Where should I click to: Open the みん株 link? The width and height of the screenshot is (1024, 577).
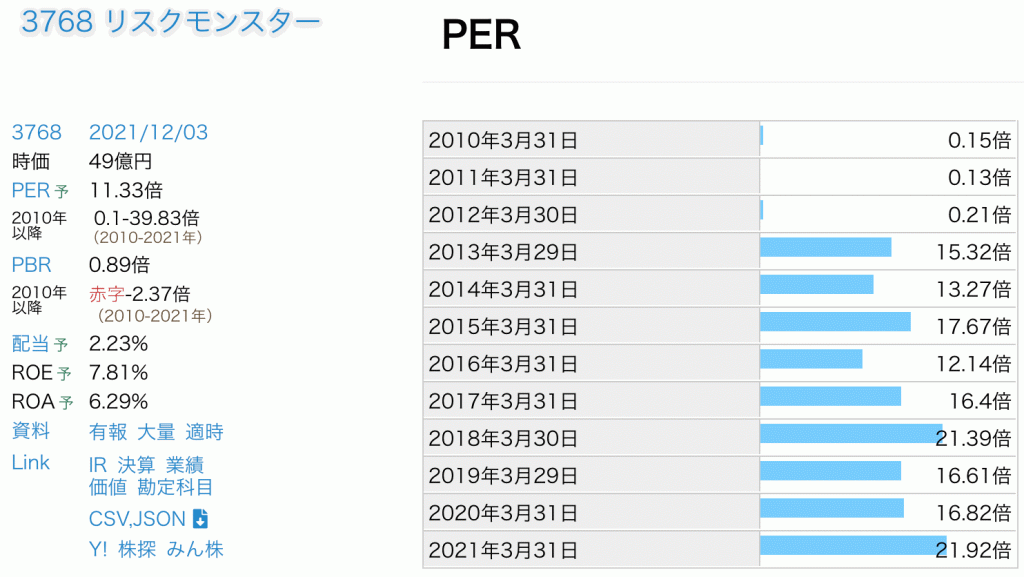click(195, 549)
